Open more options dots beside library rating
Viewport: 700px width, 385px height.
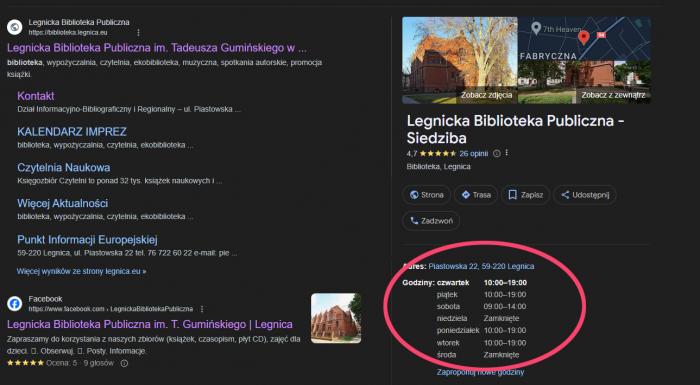(x=507, y=153)
